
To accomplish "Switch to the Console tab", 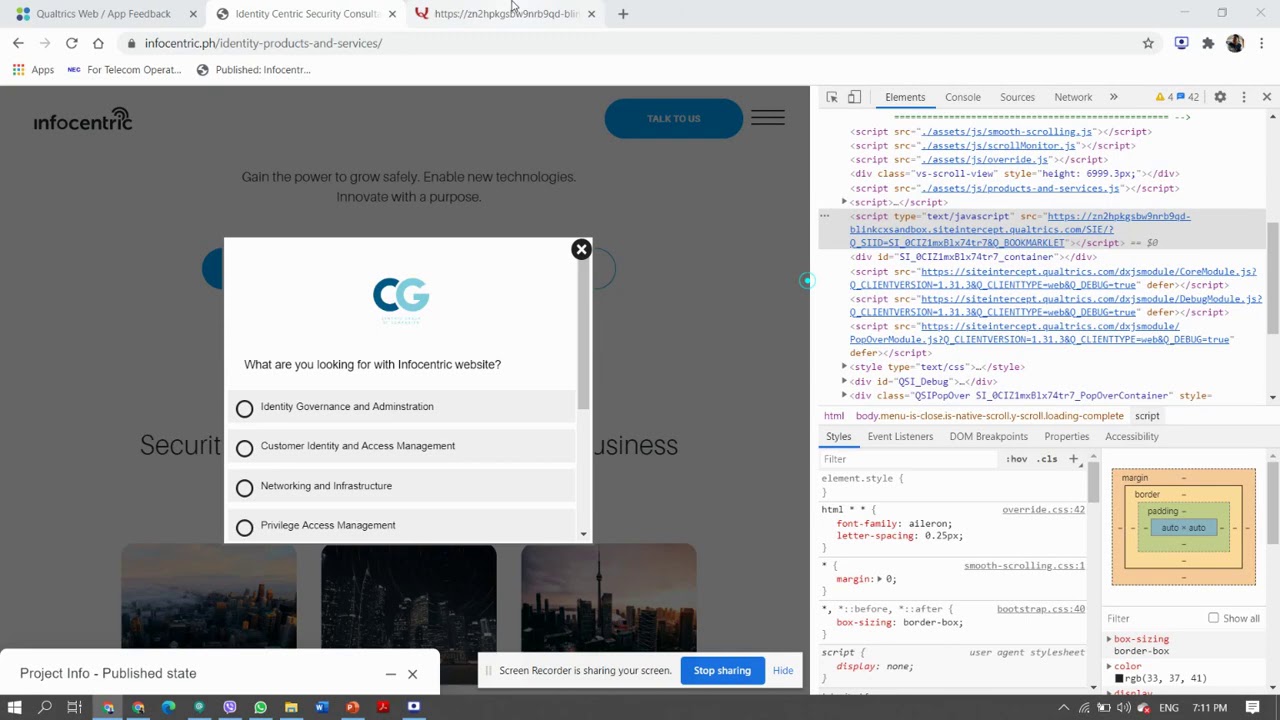I will coord(963,97).
